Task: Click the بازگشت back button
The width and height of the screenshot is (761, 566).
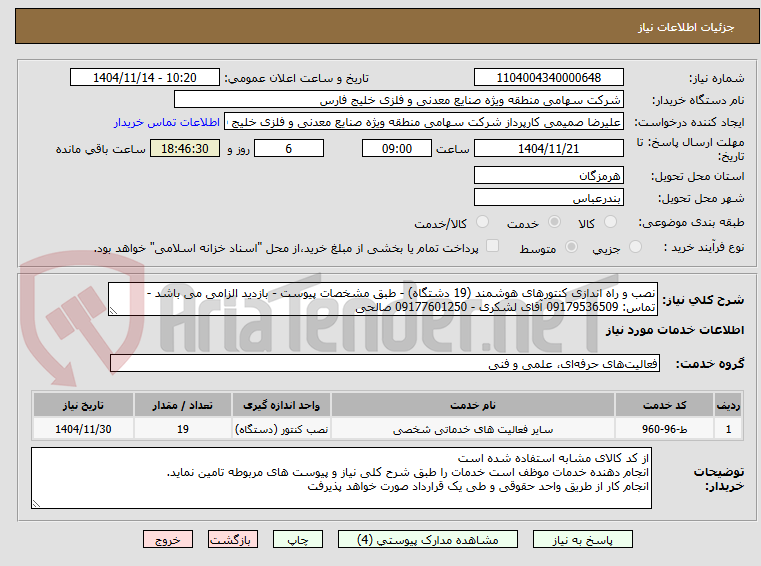Action: [233, 539]
